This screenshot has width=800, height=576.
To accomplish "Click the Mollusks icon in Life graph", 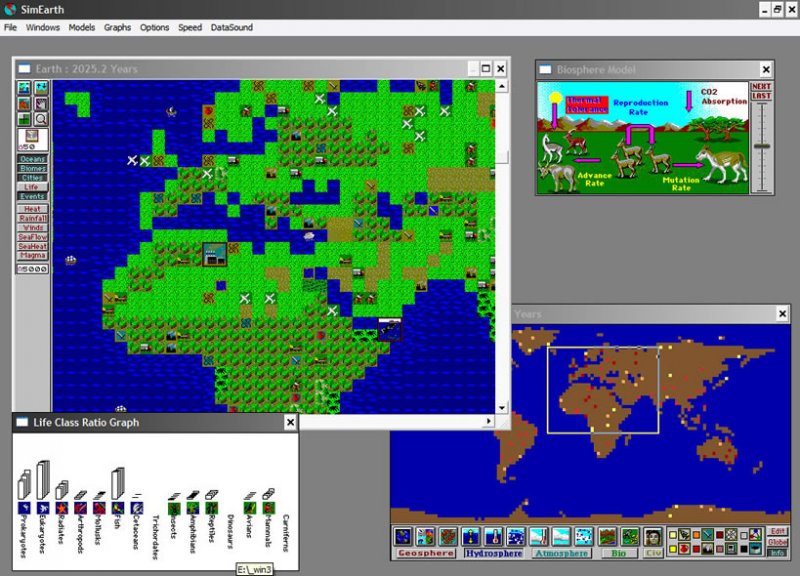I will [99, 508].
